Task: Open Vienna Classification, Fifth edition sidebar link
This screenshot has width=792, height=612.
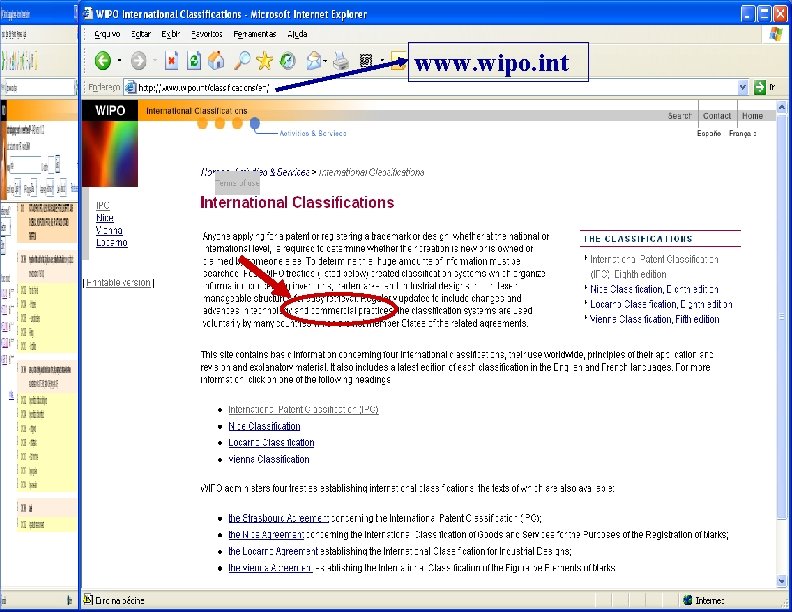Action: pos(655,319)
